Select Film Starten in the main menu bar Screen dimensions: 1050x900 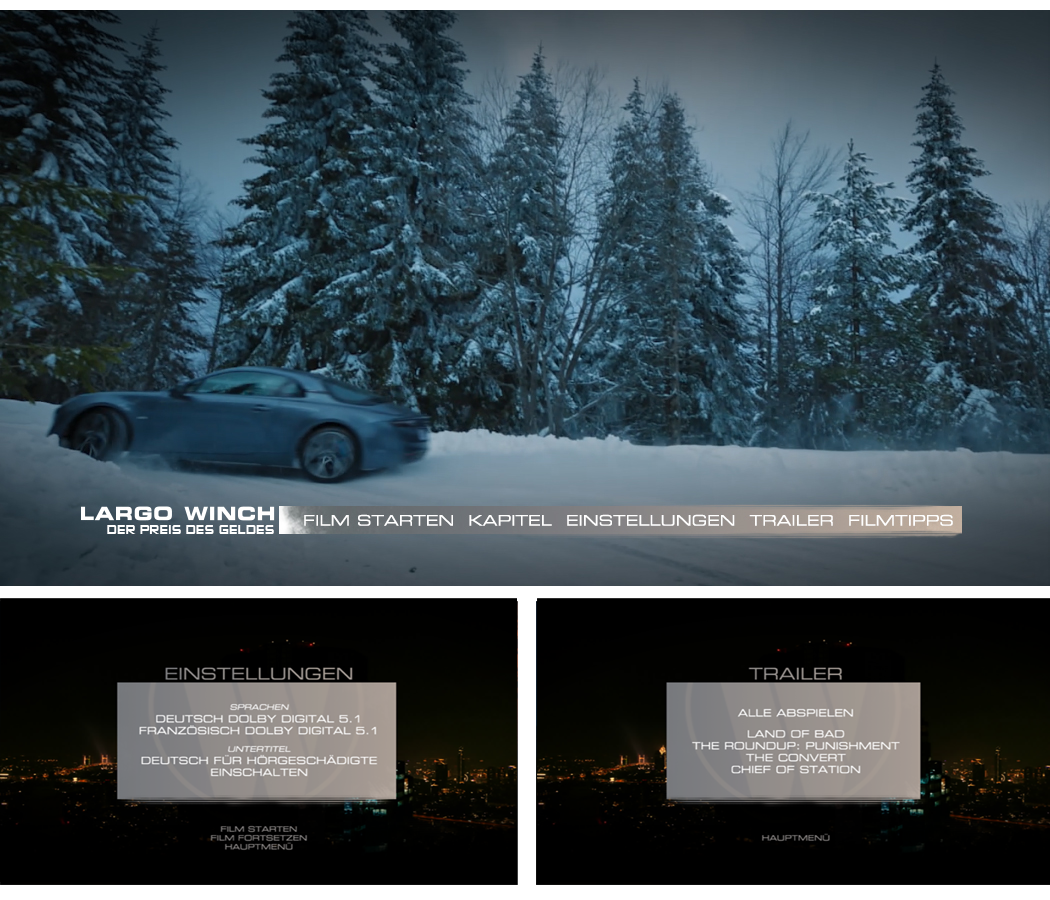(378, 520)
